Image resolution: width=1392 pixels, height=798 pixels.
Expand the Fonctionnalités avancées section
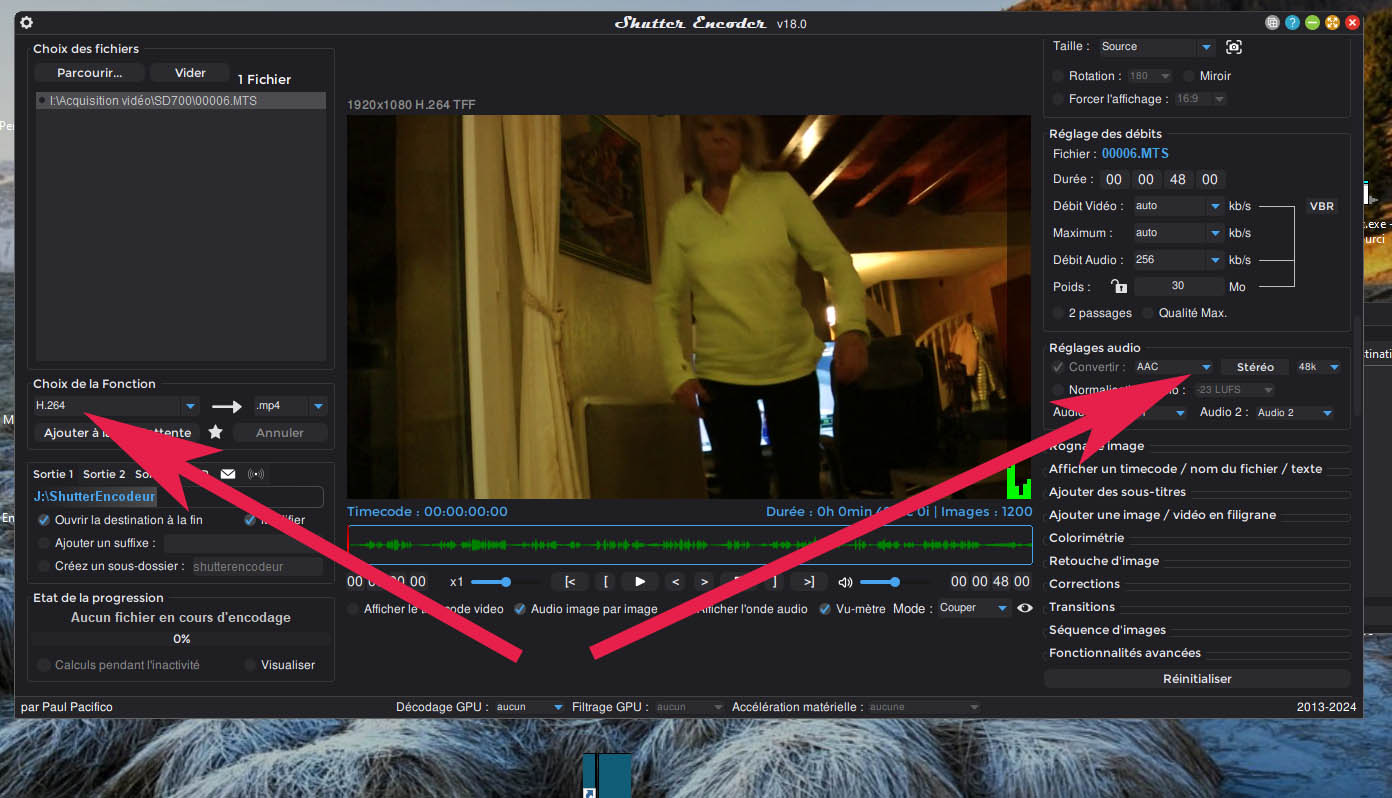(x=1125, y=653)
